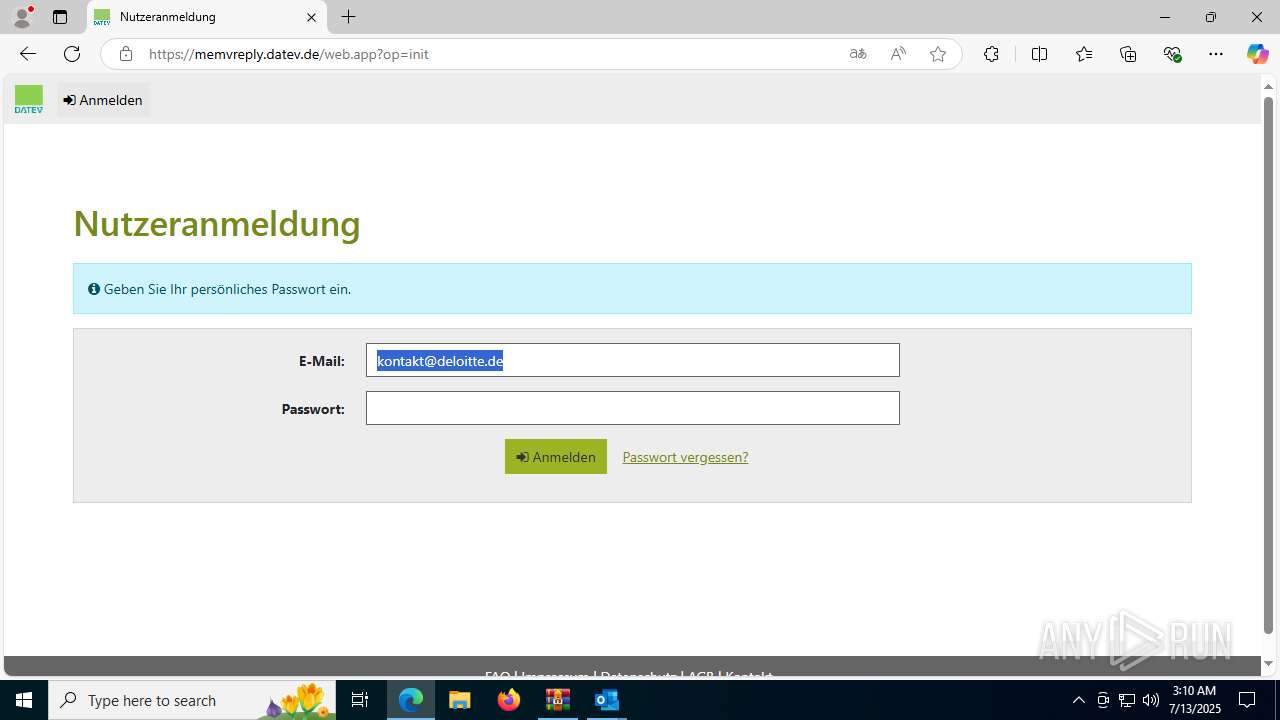The image size is (1280, 720).
Task: Open the clock and date flyout
Action: pyautogui.click(x=1194, y=700)
